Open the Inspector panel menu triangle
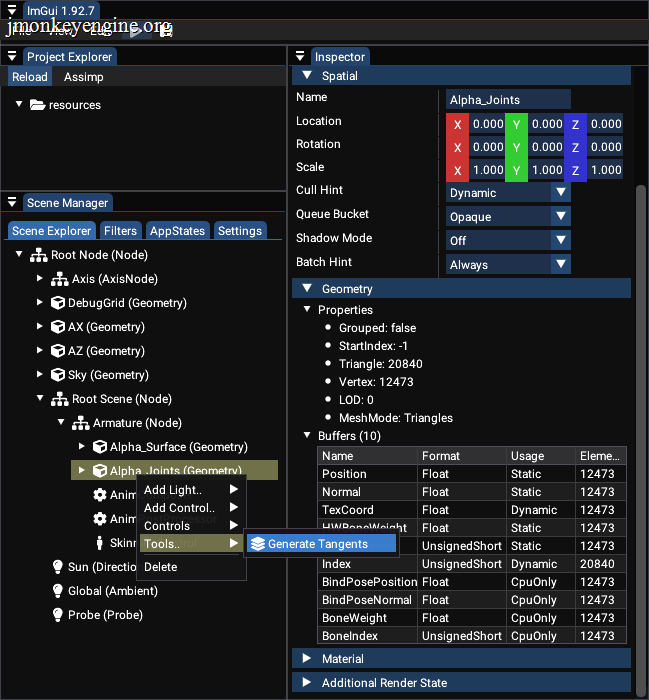Screen dimensions: 649x700 pos(300,56)
